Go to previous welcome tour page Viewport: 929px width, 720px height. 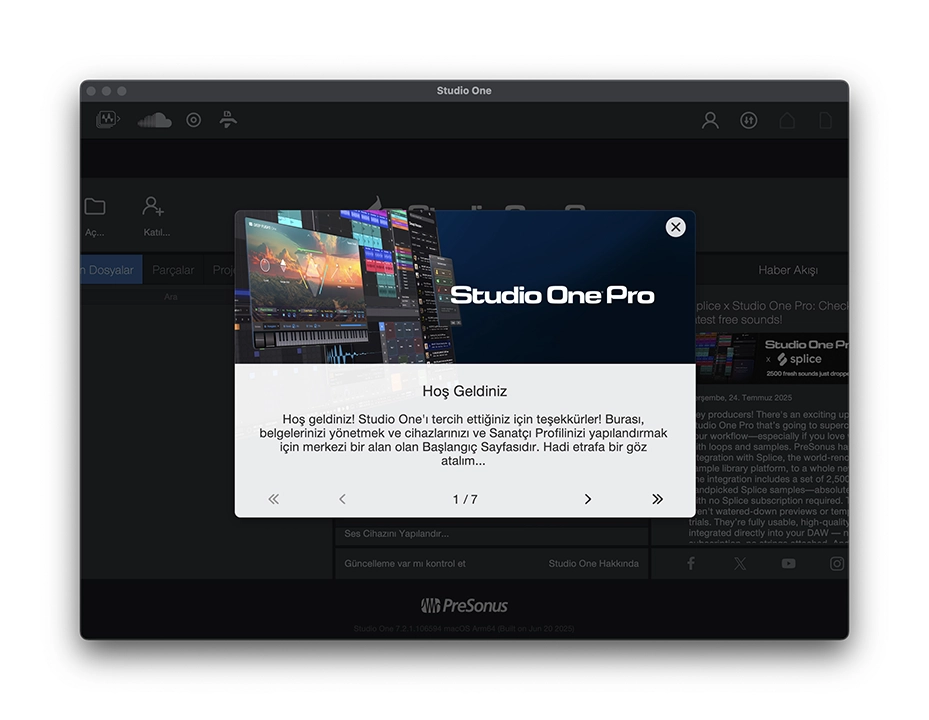pos(342,499)
